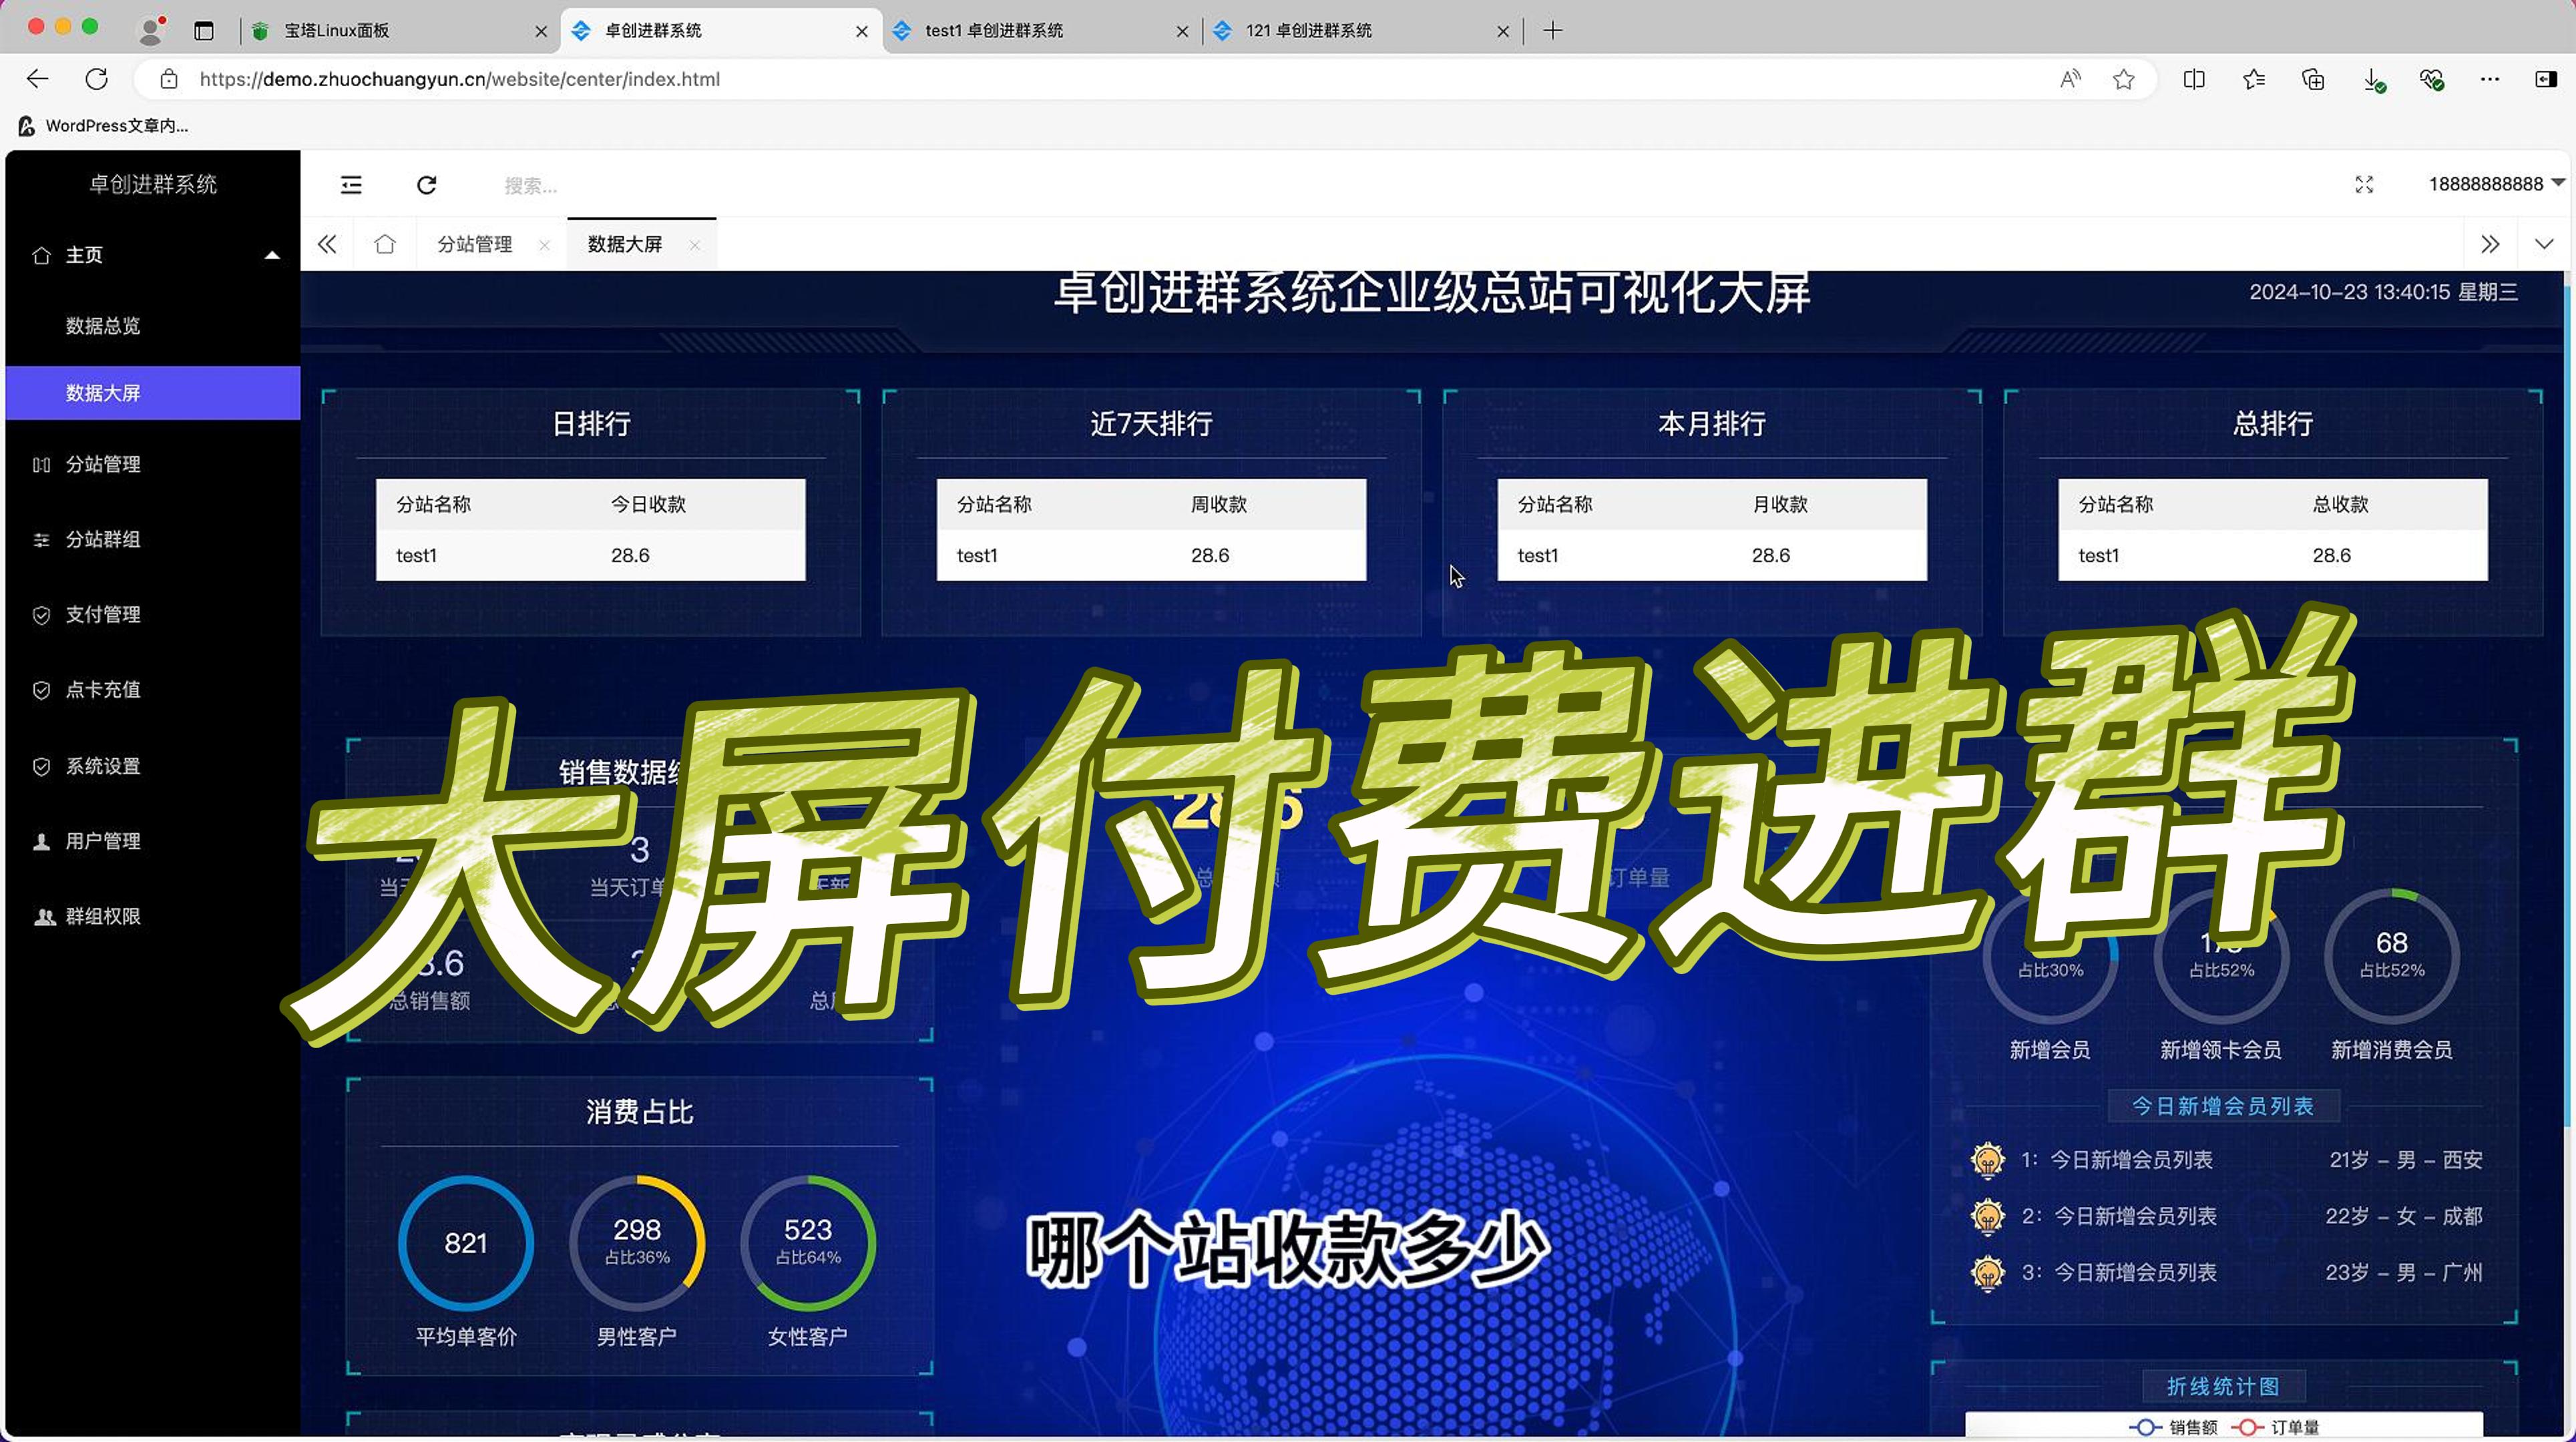Go back with the browser back arrow
The height and width of the screenshot is (1442, 2576).
click(37, 79)
